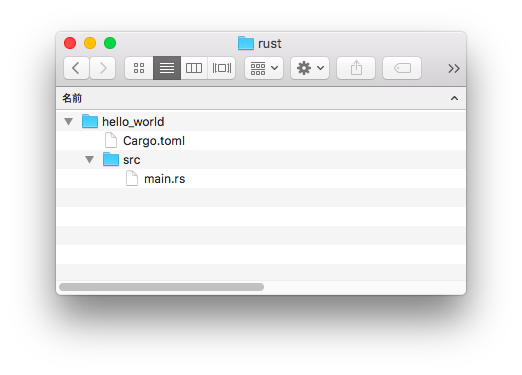This screenshot has height=375, width=522.
Task: Click the Share toolbar button
Action: click(356, 68)
